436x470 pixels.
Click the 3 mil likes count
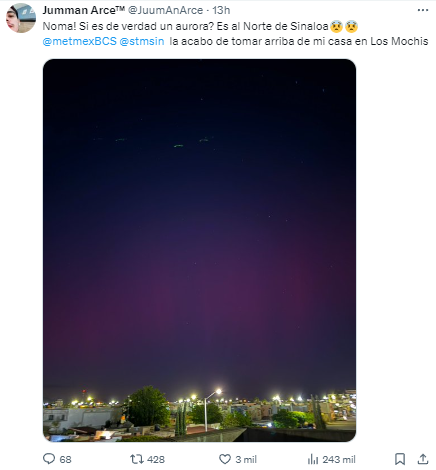[x=246, y=460]
